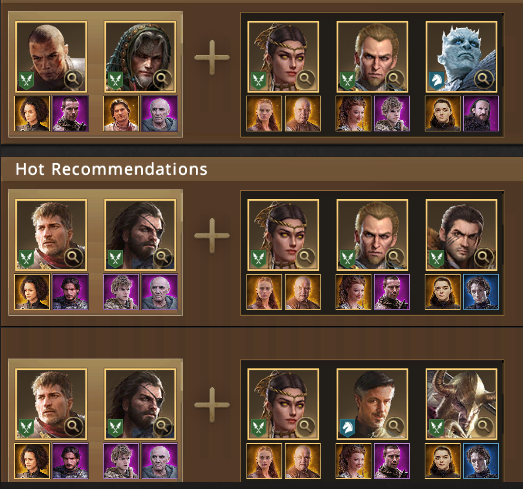Click the magnifier on the hooded bearded commander

[162, 79]
